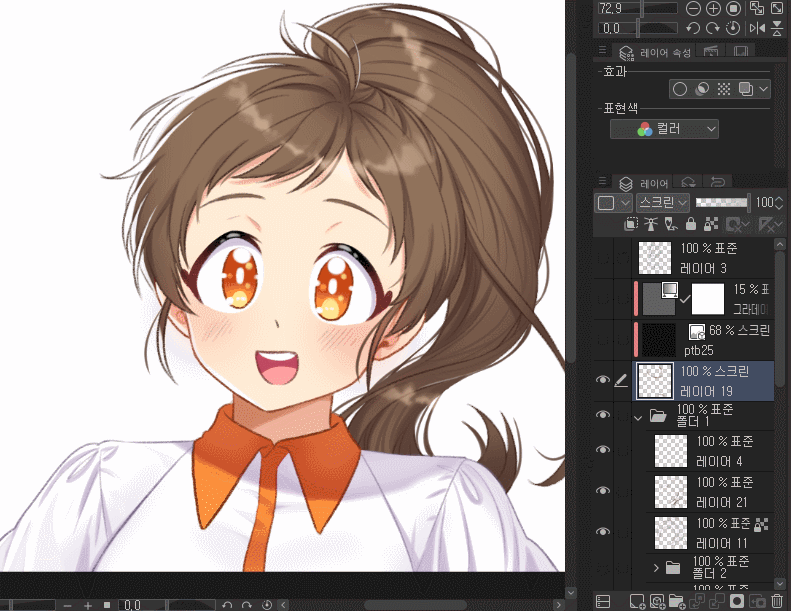
Task: Zoom out with the navigator minus icon
Action: [693, 9]
